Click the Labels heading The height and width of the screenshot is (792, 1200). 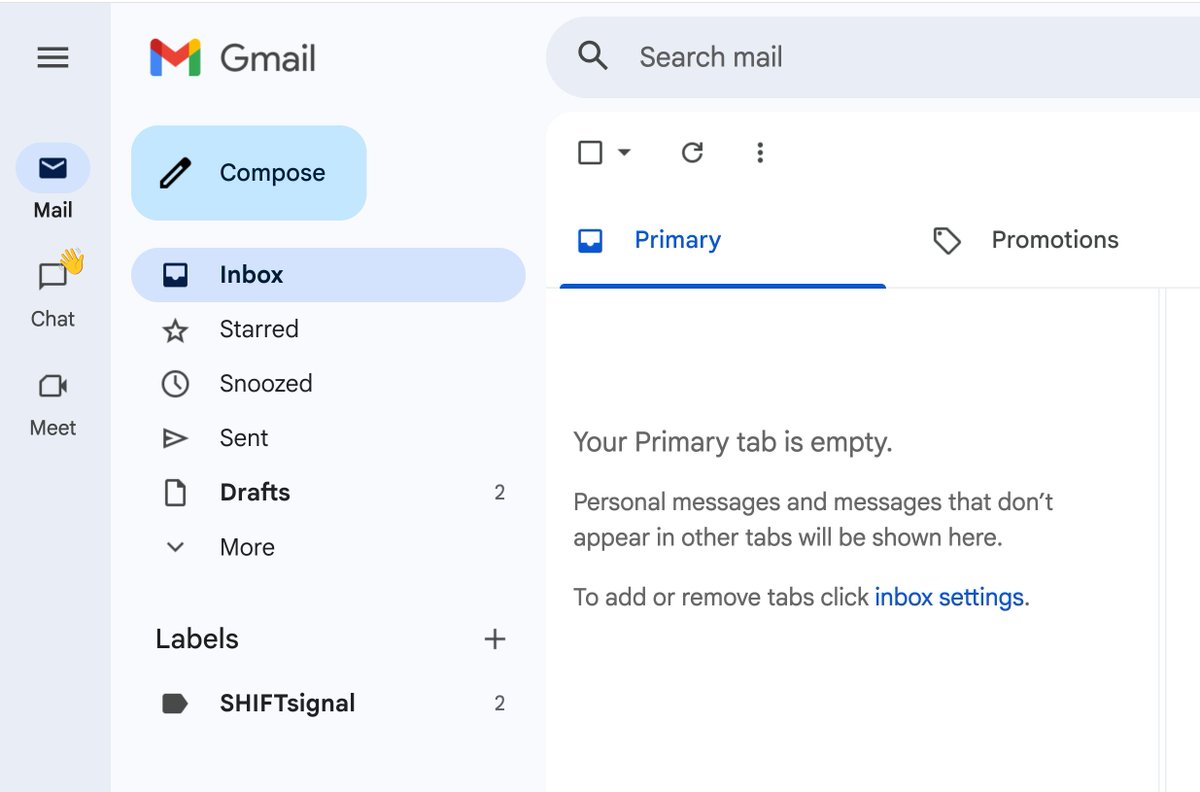pyautogui.click(x=197, y=639)
